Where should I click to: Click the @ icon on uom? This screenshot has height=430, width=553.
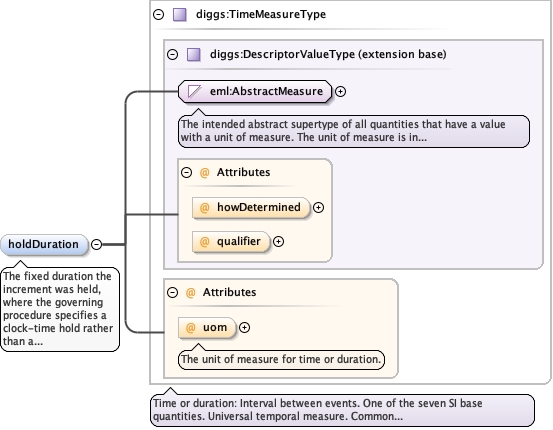click(x=190, y=328)
